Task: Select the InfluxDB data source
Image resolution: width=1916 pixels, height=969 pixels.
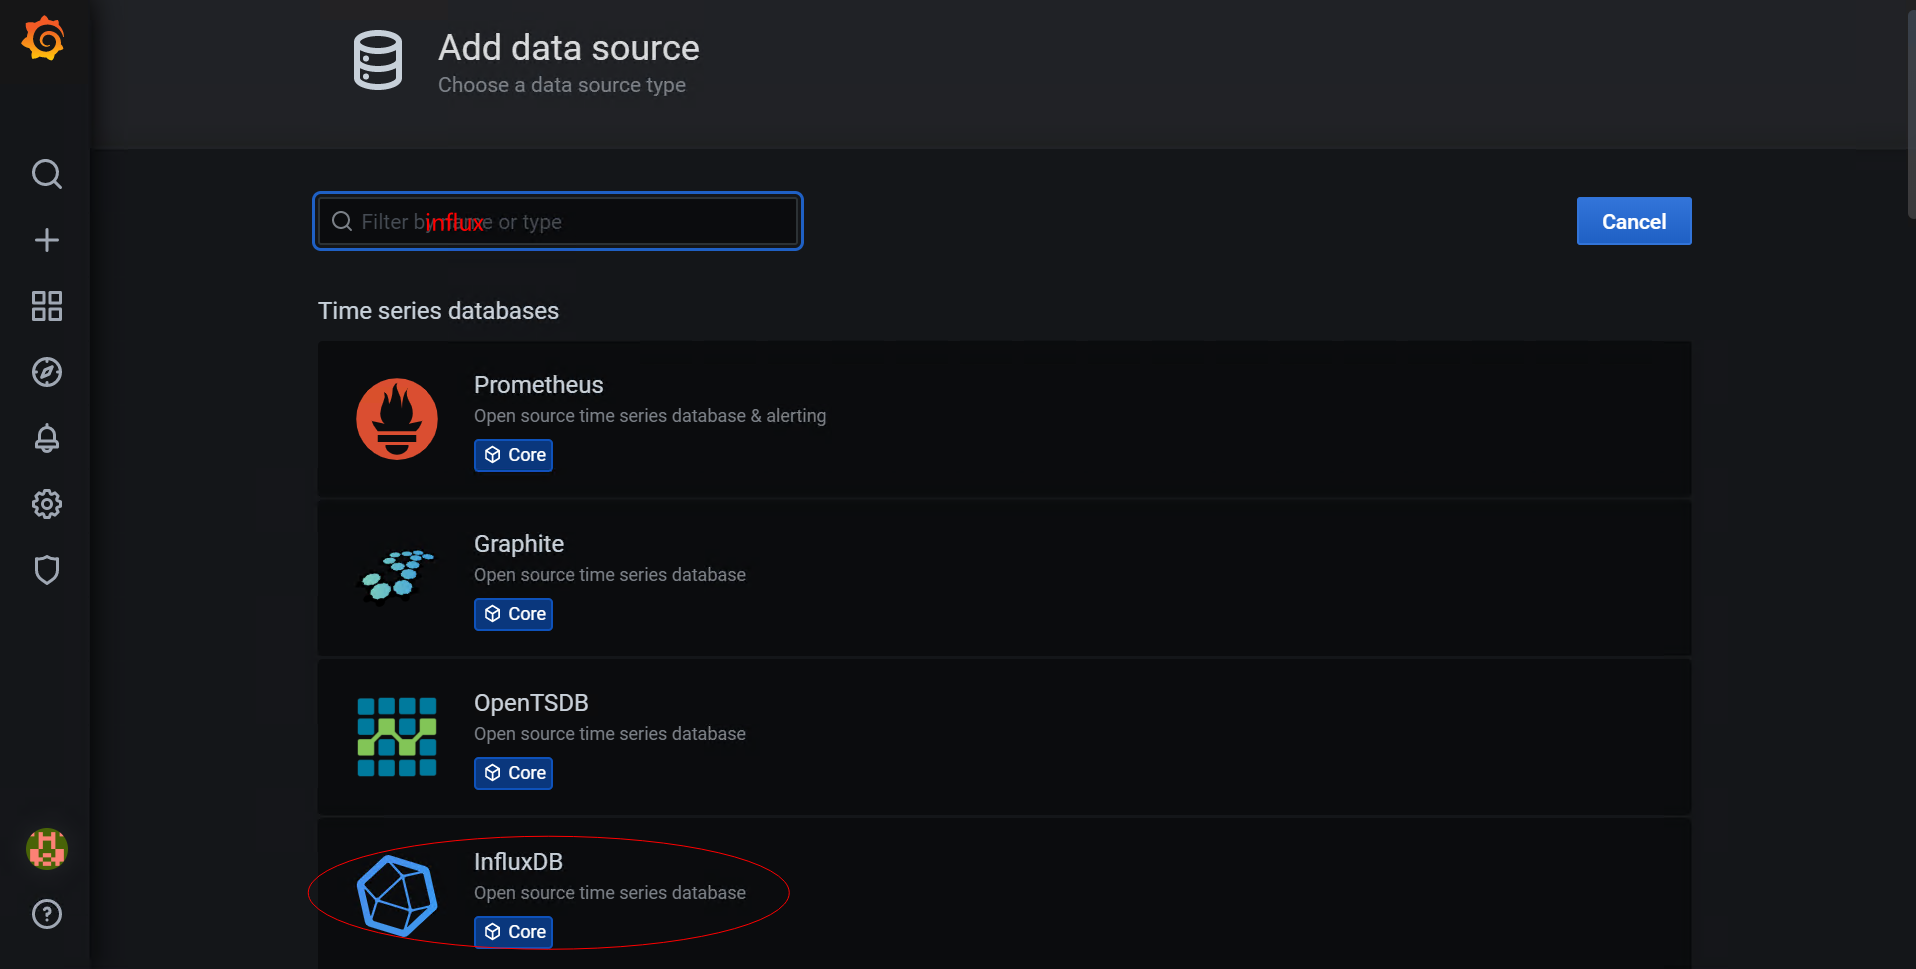Action: [518, 862]
